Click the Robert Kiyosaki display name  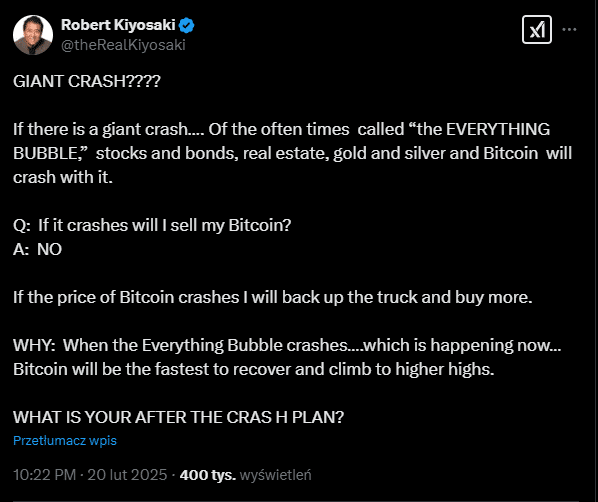[x=118, y=25]
